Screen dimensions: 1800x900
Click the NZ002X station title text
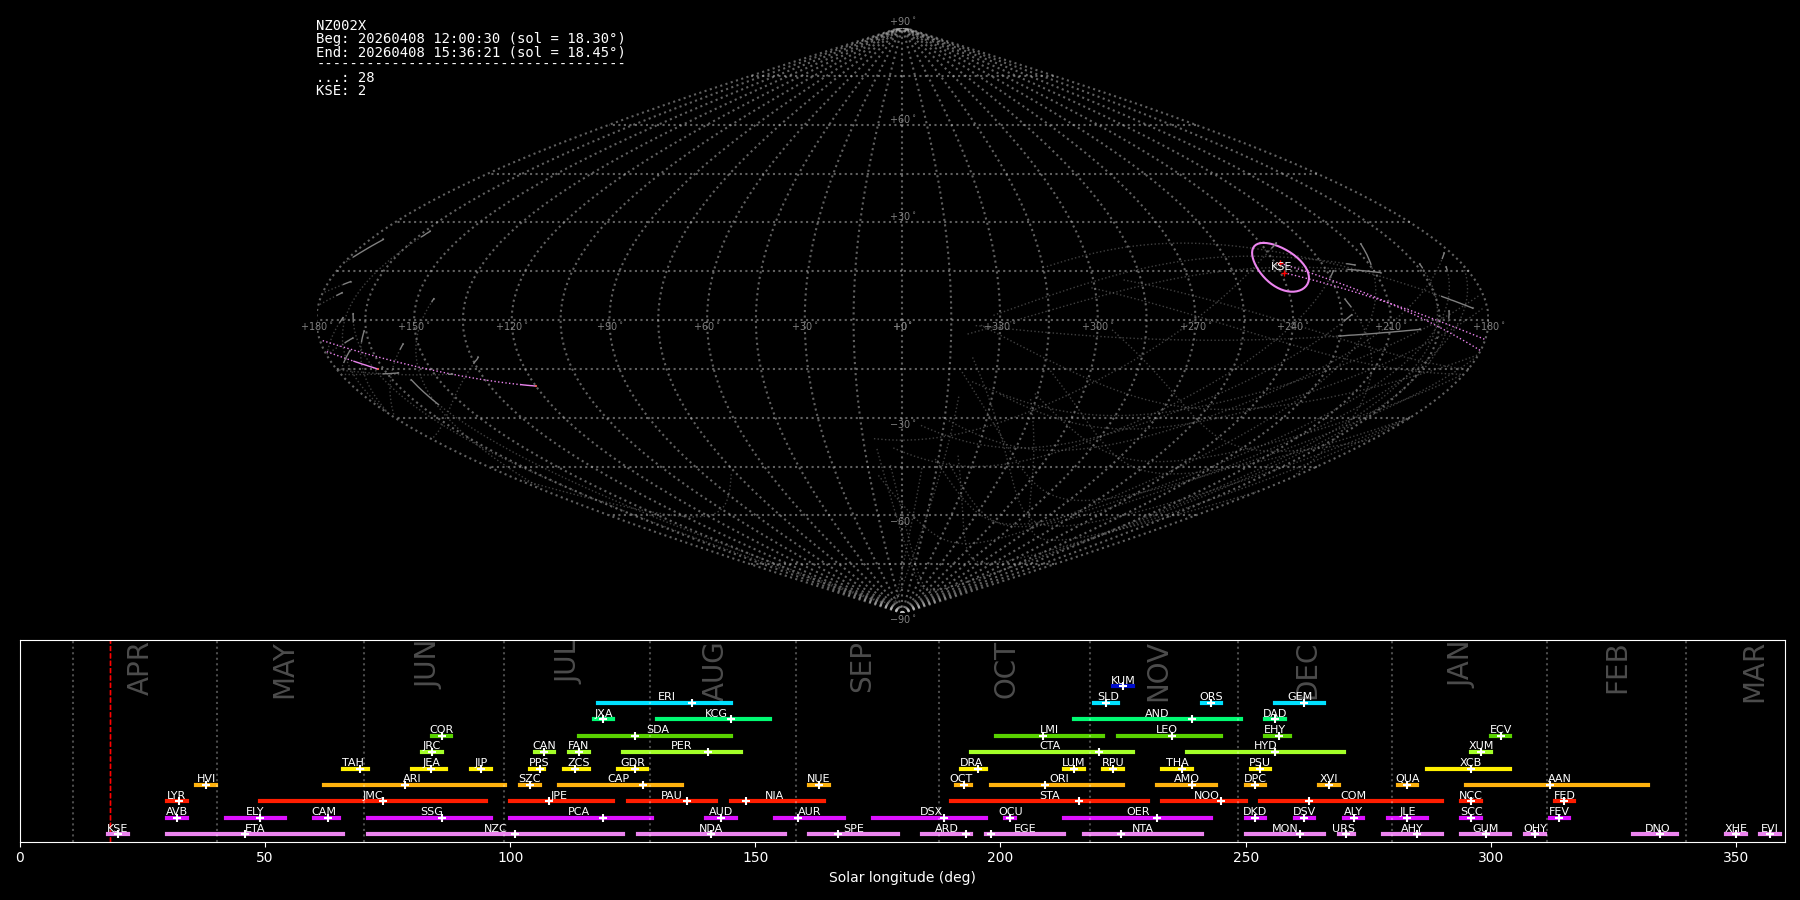click(341, 26)
